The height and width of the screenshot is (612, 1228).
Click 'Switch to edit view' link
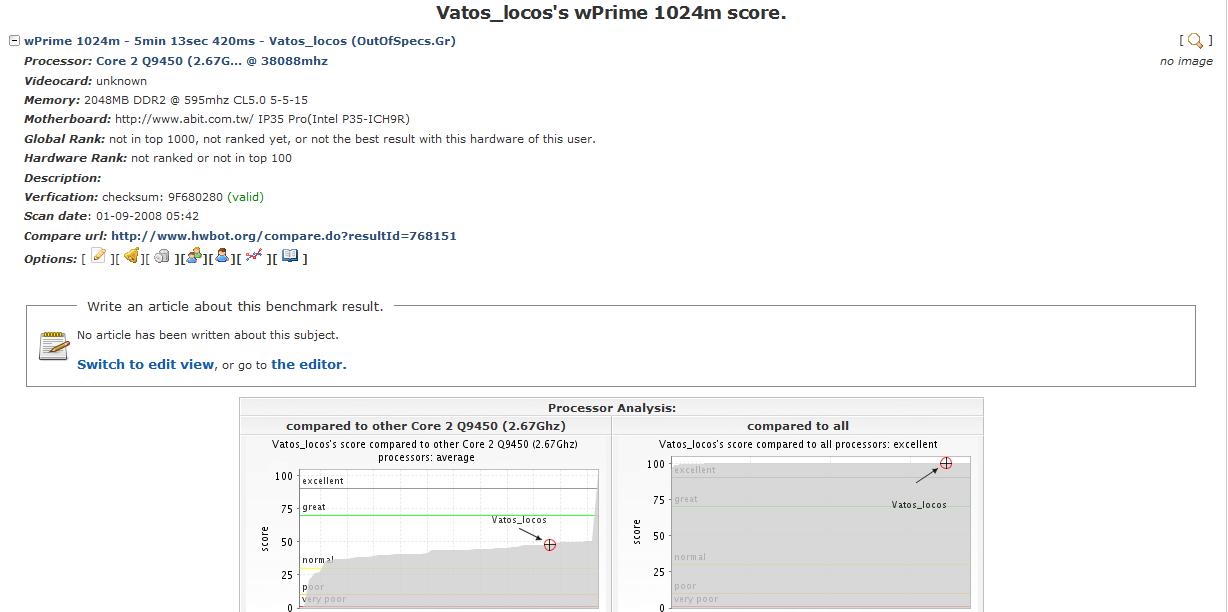146,365
